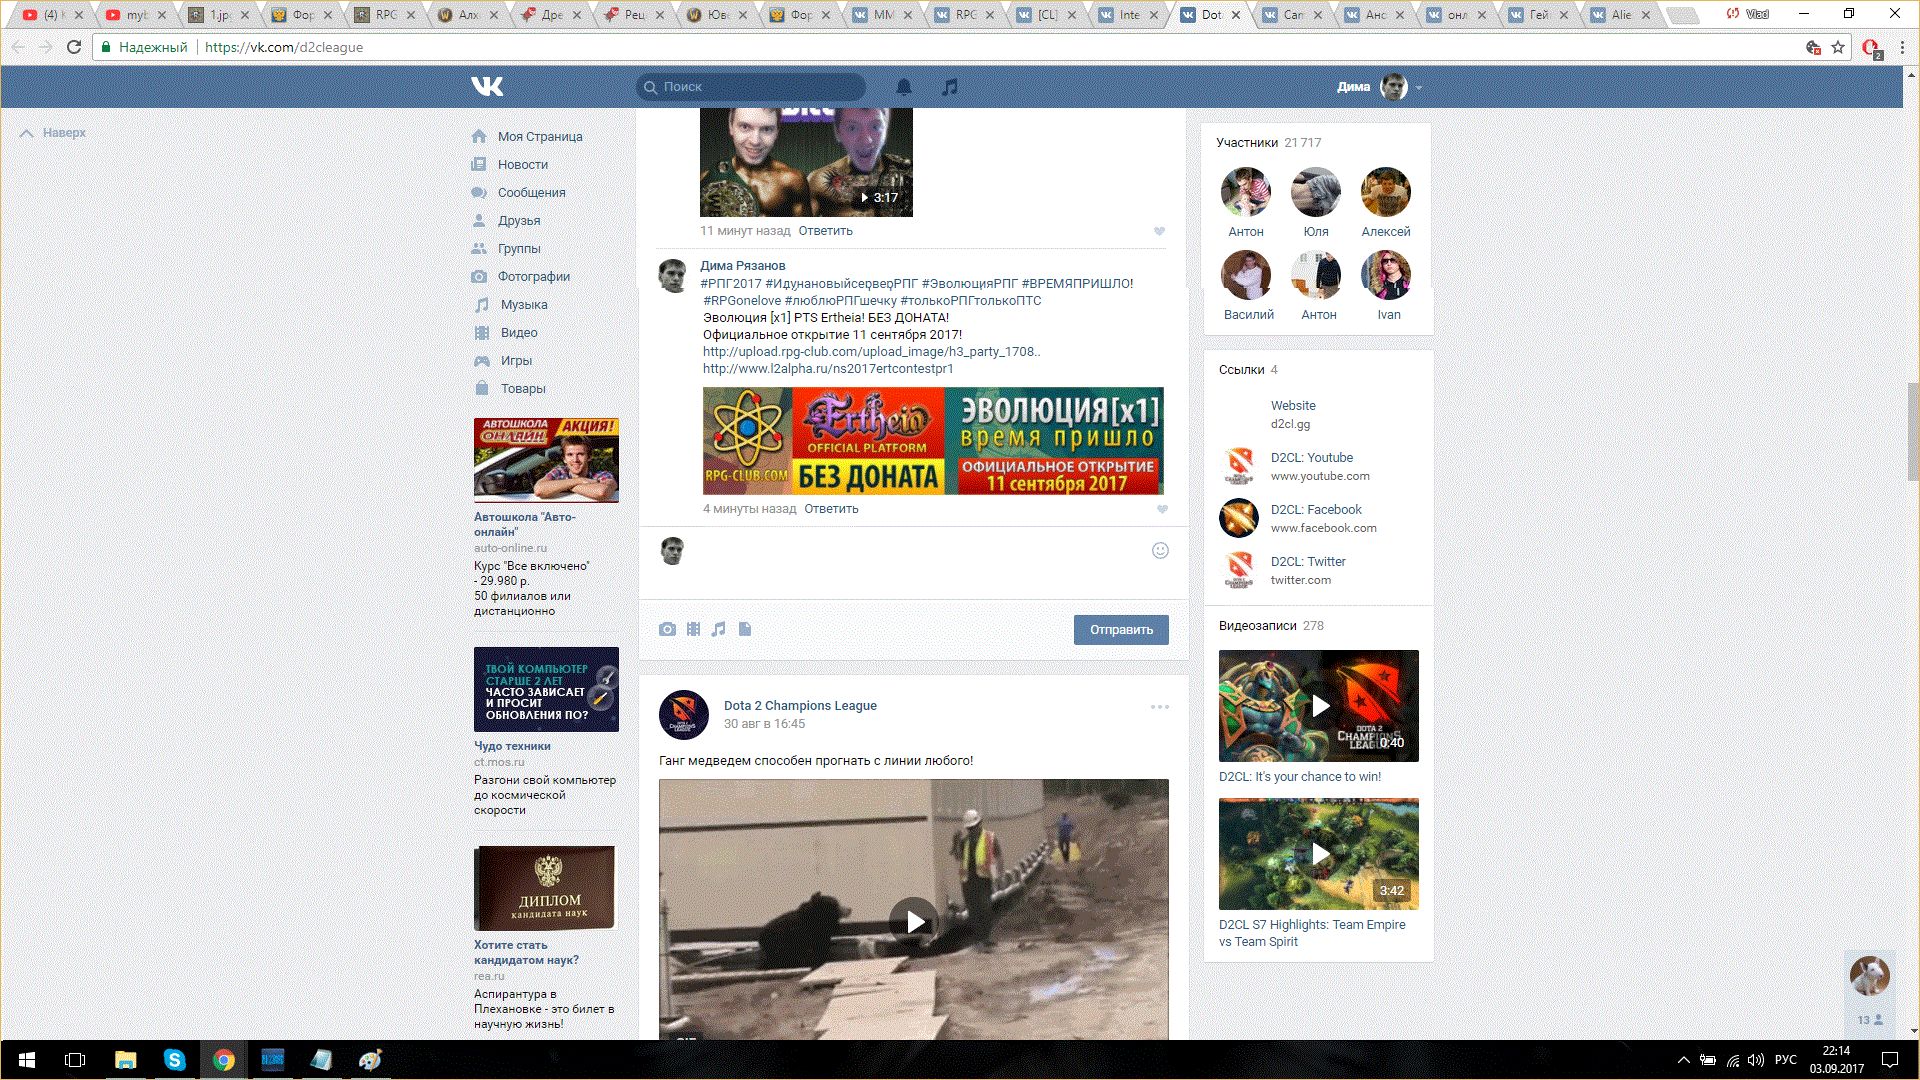Open the music note icon in header
Image resolution: width=1920 pixels, height=1080 pixels.
950,87
